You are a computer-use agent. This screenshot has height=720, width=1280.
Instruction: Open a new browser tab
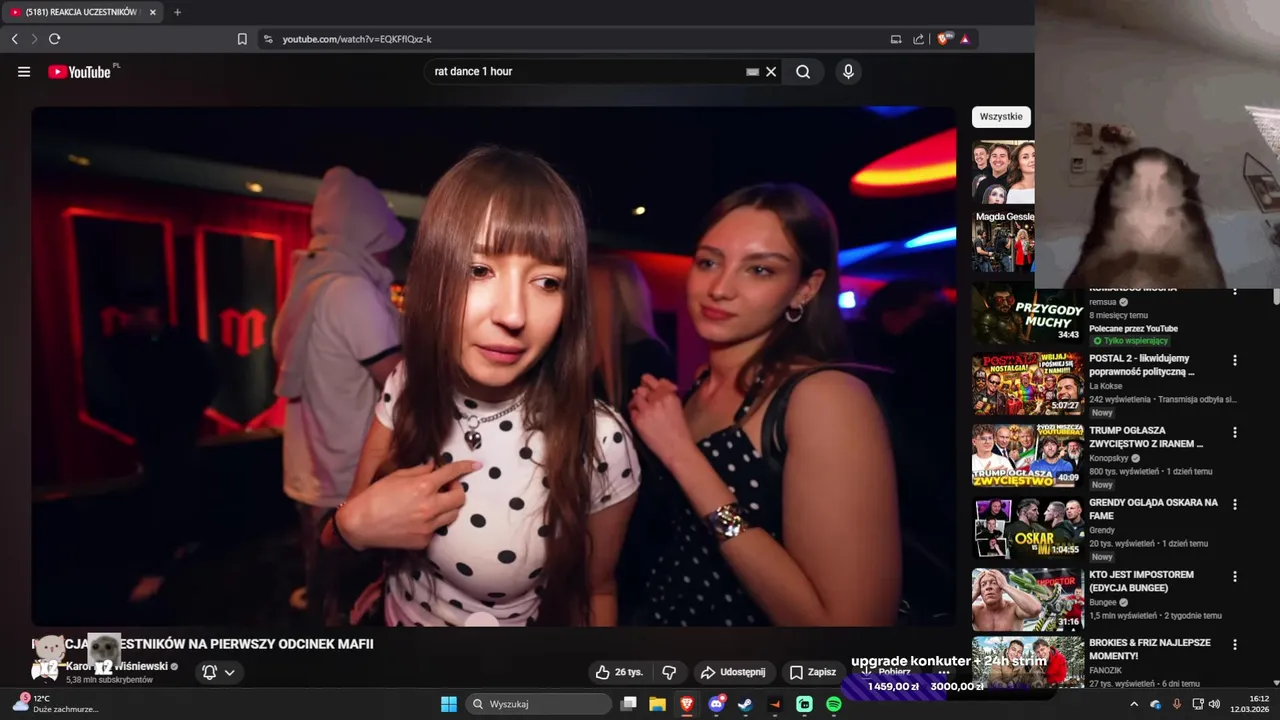coord(178,12)
